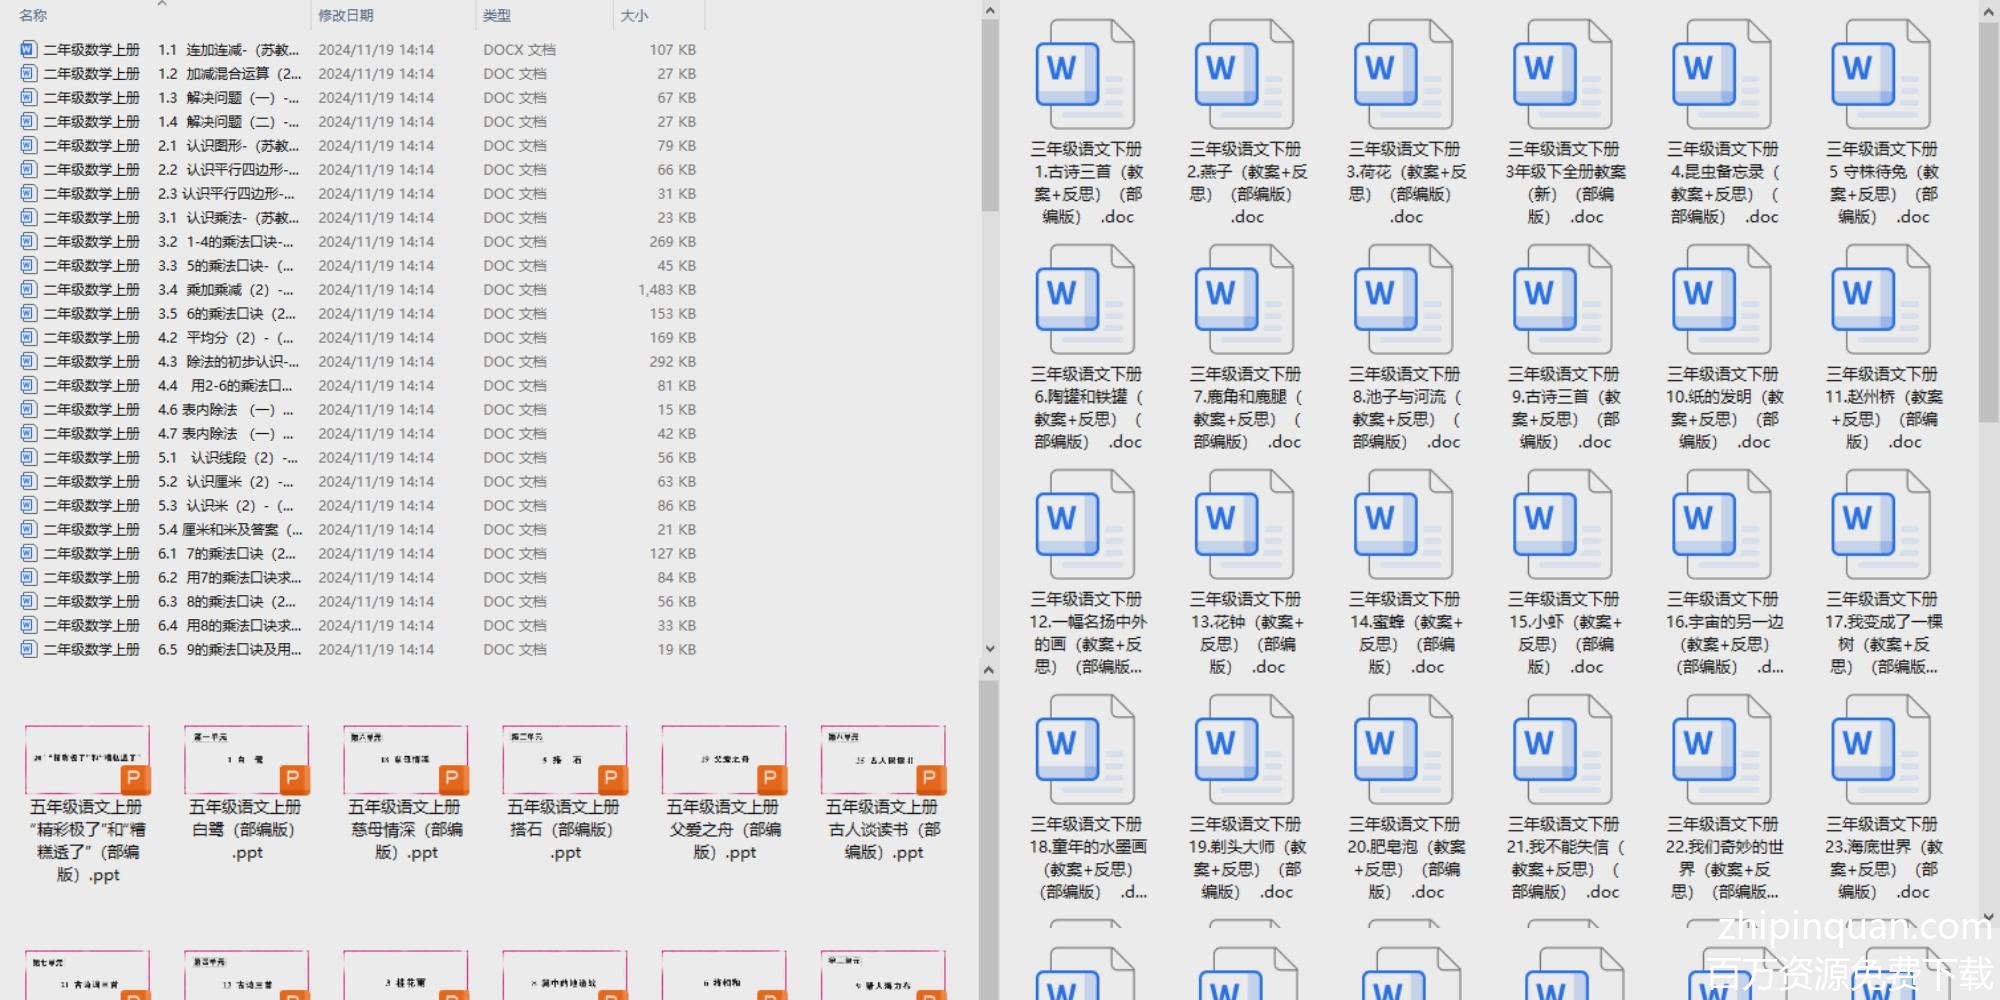Sort files by 修改日期 column

346,15
